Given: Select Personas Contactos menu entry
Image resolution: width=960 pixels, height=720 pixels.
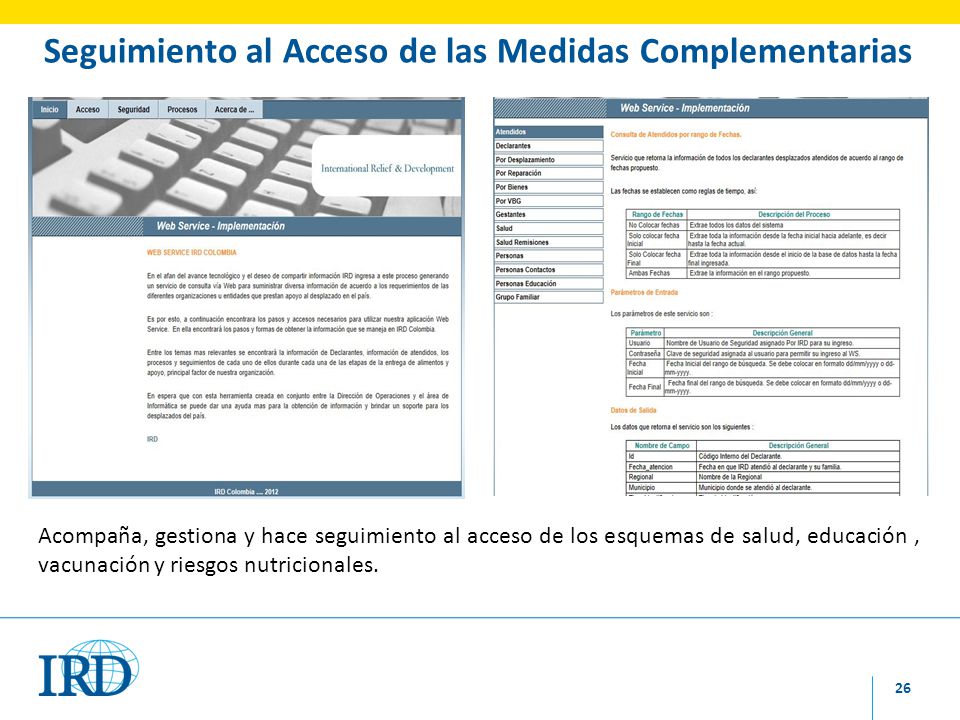Looking at the screenshot, I should 549,269.
